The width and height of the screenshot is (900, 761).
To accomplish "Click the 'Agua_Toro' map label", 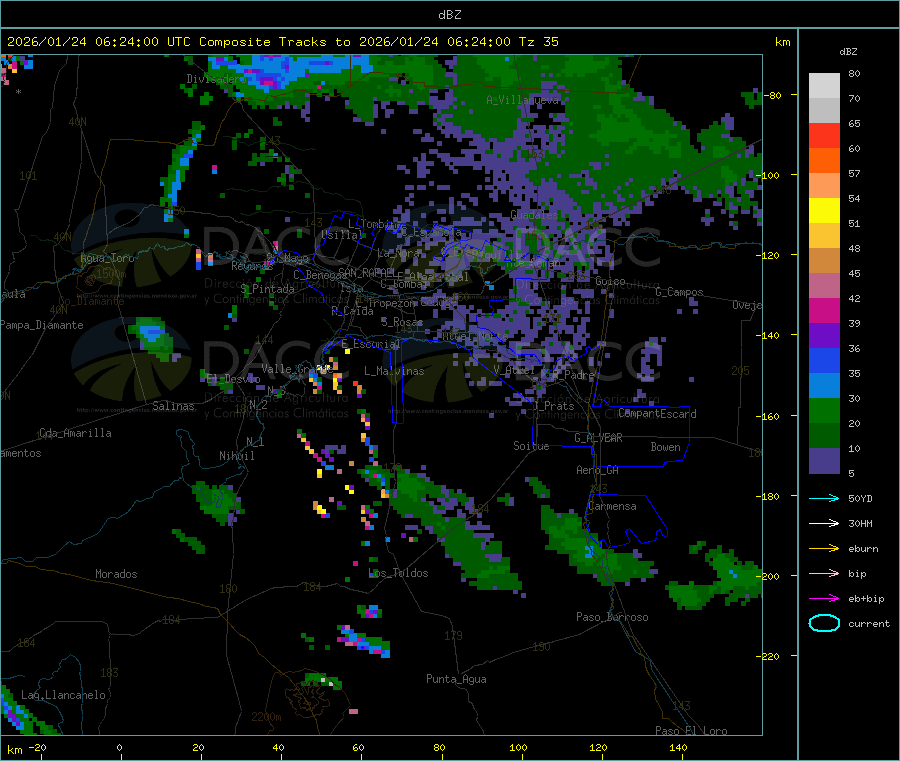I will (107, 258).
